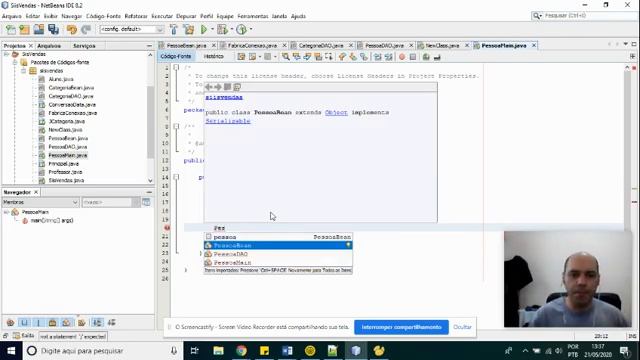Viewport: 640px width, 360px height.
Task: Open File Explorer from the taskbar
Action: (218, 351)
